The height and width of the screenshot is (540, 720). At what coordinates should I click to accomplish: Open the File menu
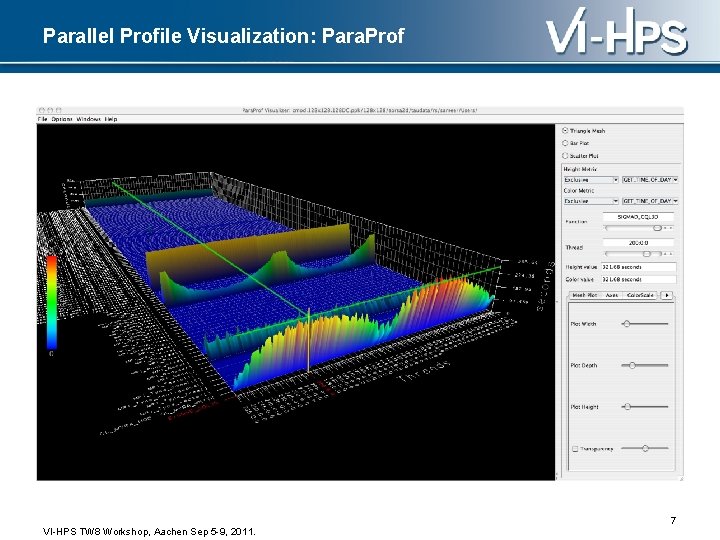pyautogui.click(x=43, y=119)
